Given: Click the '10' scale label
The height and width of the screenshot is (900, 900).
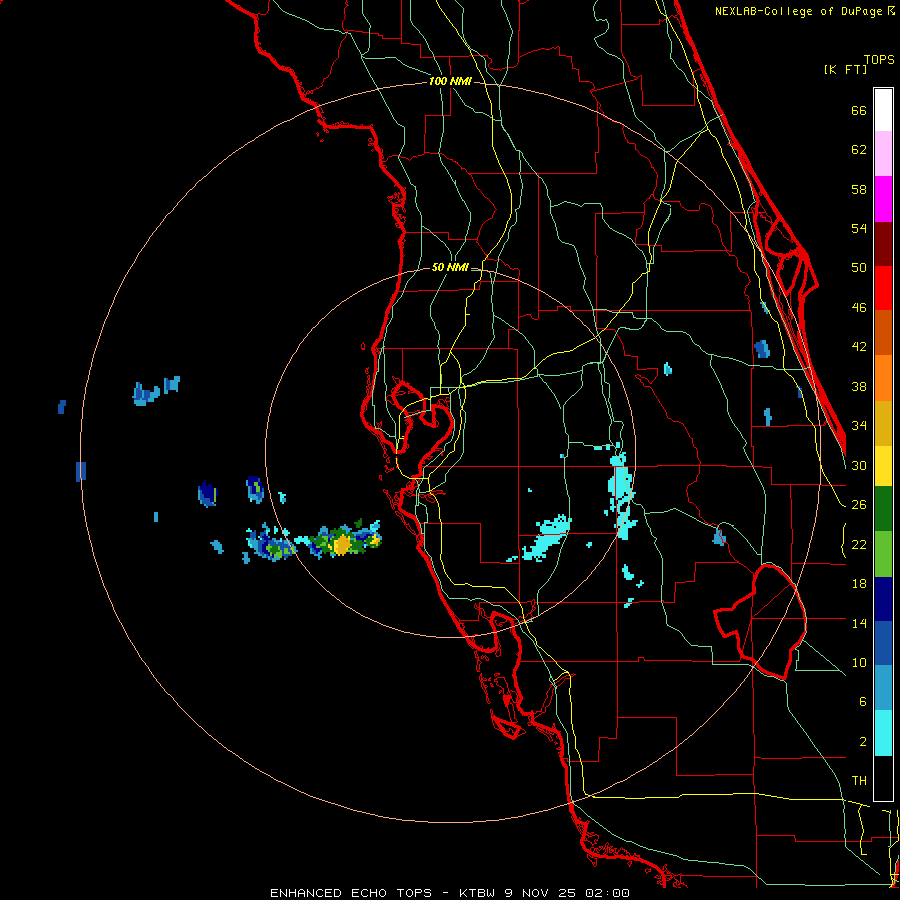Looking at the screenshot, I should (859, 662).
